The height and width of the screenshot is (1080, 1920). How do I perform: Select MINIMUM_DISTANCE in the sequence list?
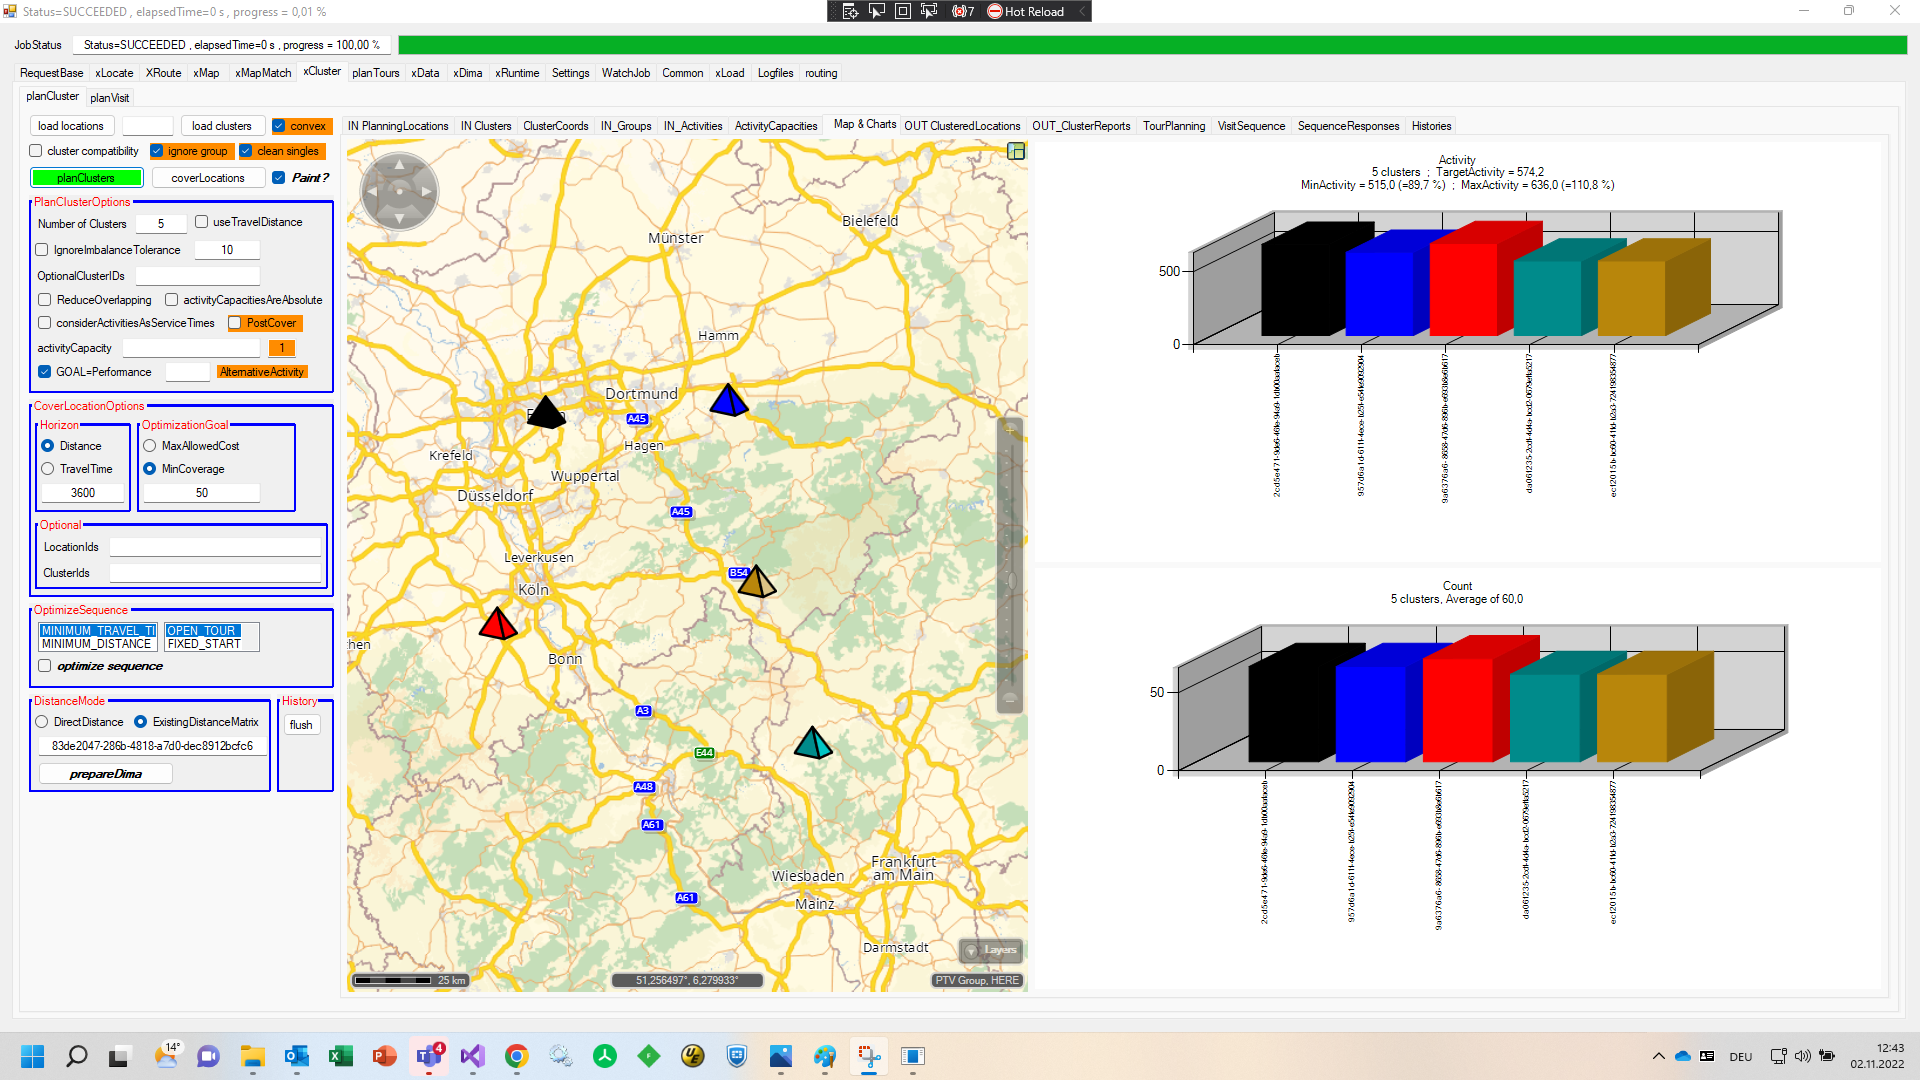(96, 644)
